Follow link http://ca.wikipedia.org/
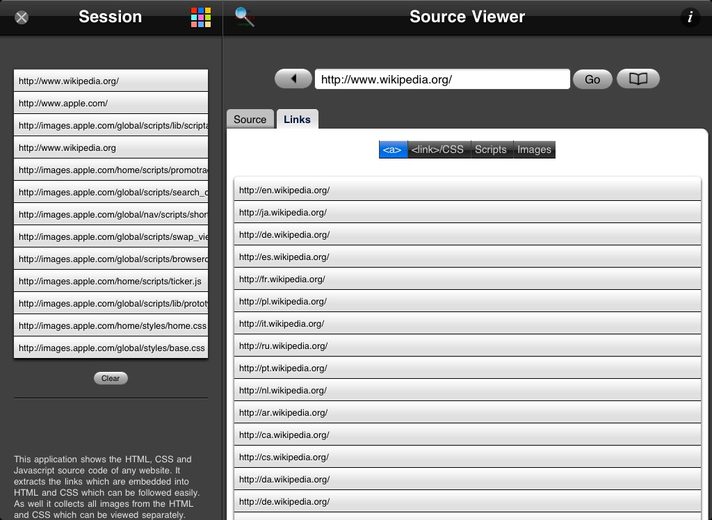 point(468,435)
